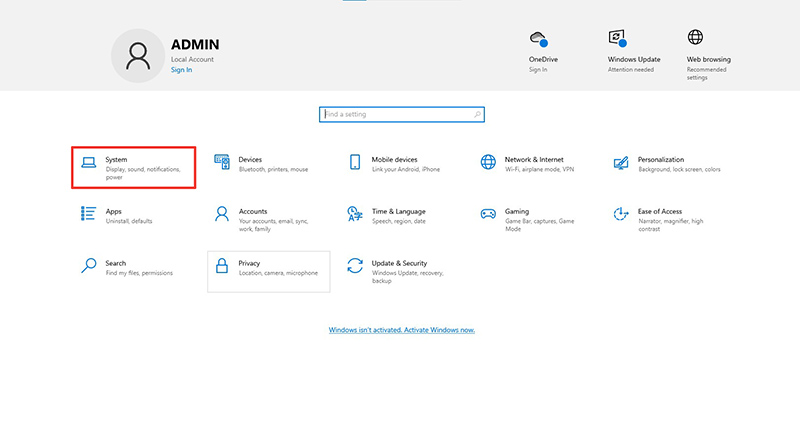Open the Search magnifier category icon
The image size is (800, 429).
pos(89,266)
